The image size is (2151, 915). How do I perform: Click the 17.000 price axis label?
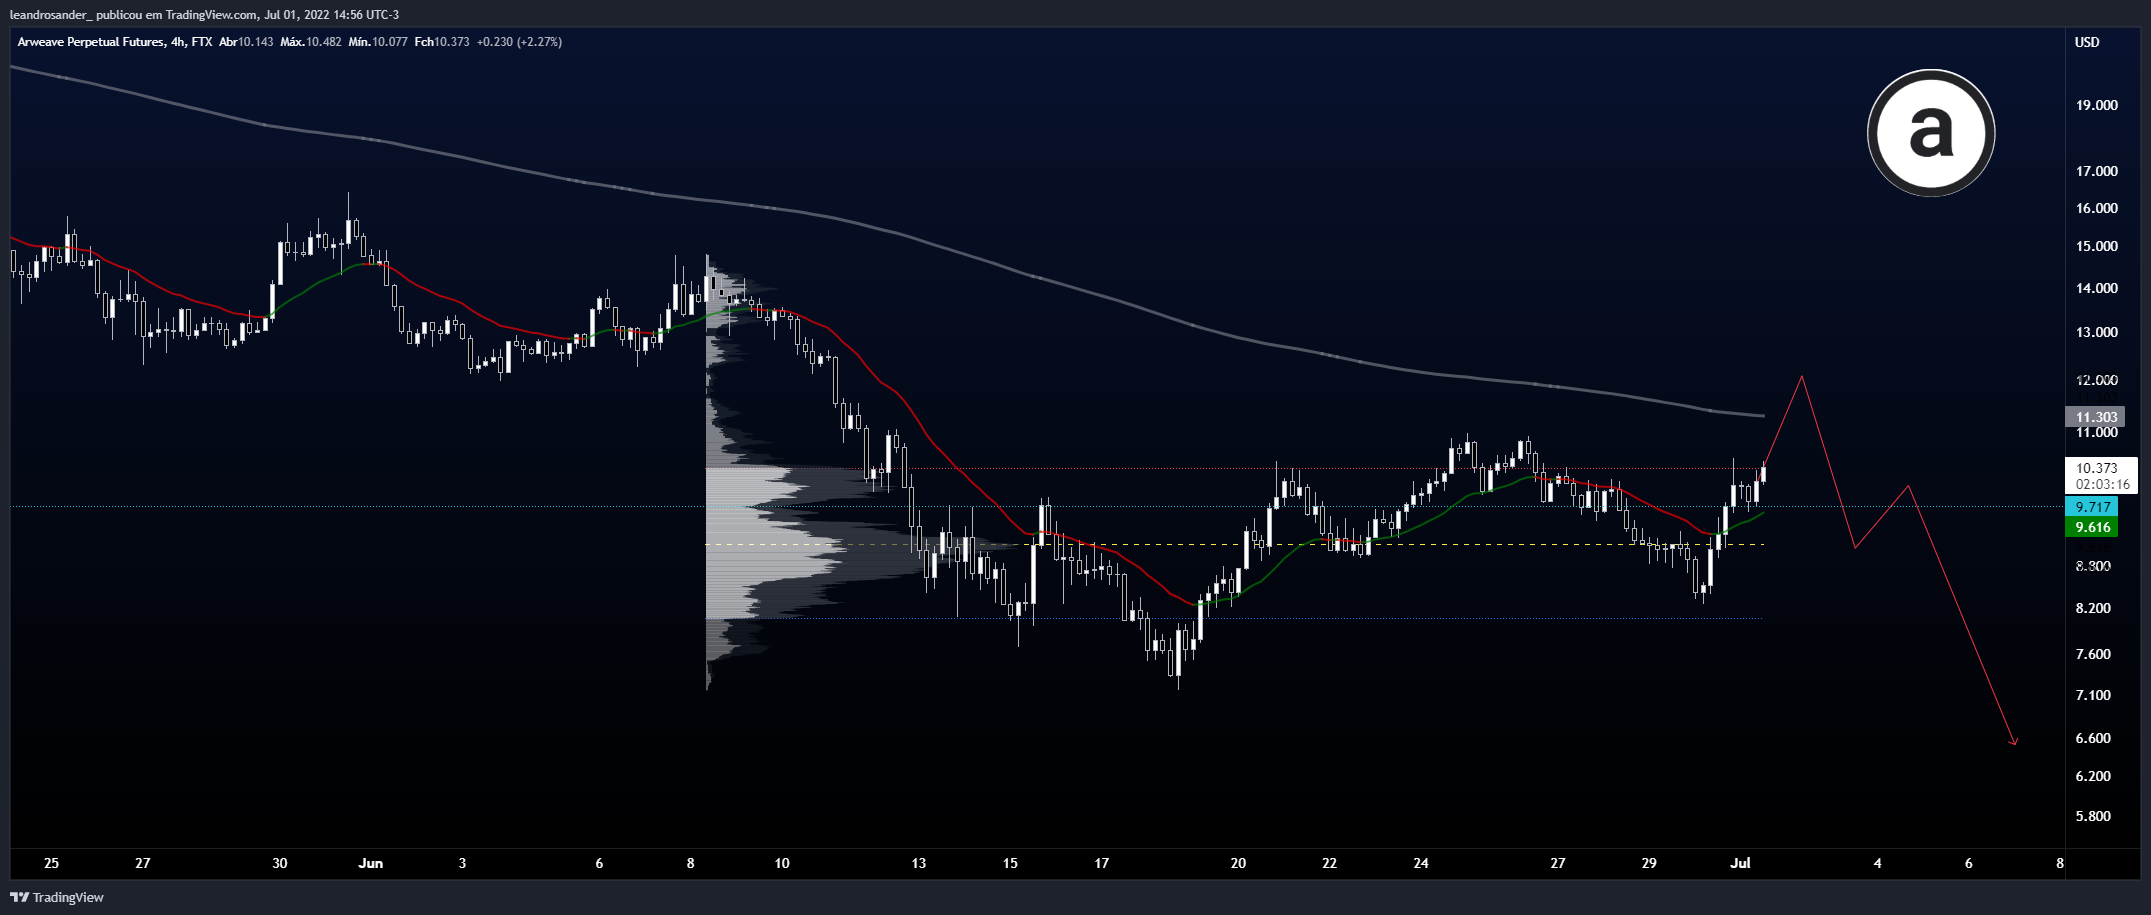click(2097, 171)
